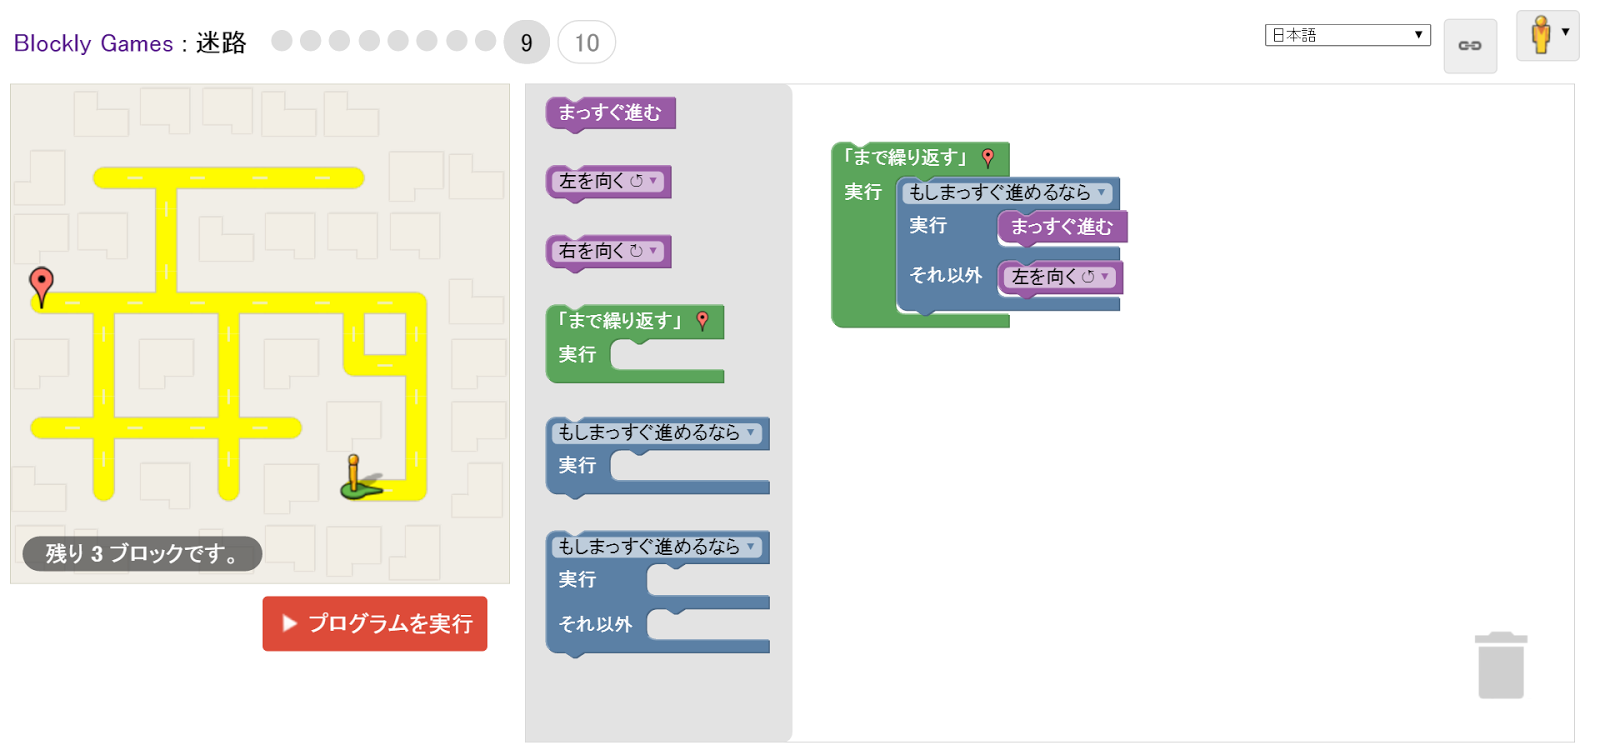Click 迷路 title text
The width and height of the screenshot is (1600, 755).
pyautogui.click(x=221, y=43)
